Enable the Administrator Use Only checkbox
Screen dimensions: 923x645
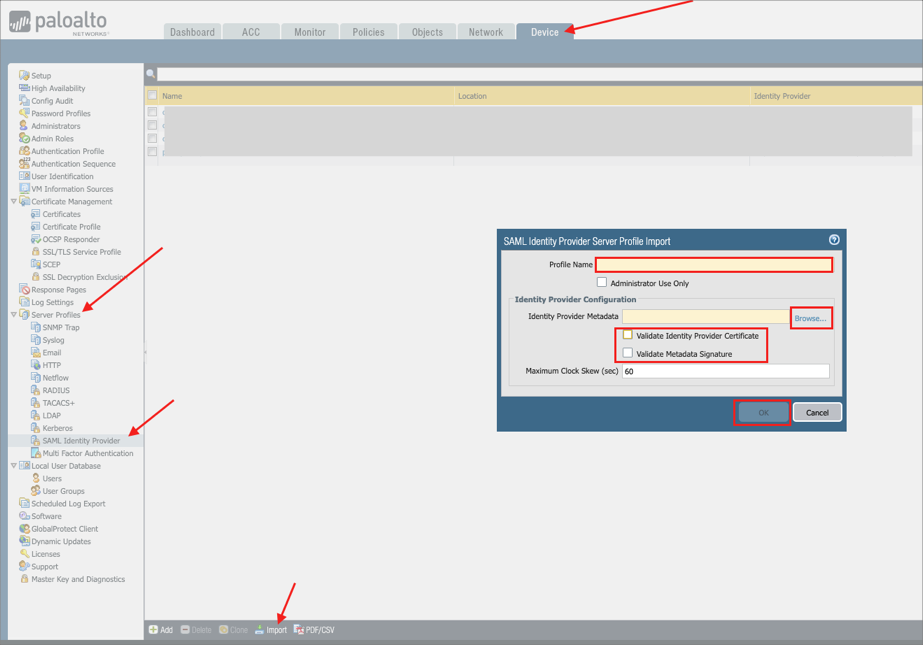pos(602,283)
